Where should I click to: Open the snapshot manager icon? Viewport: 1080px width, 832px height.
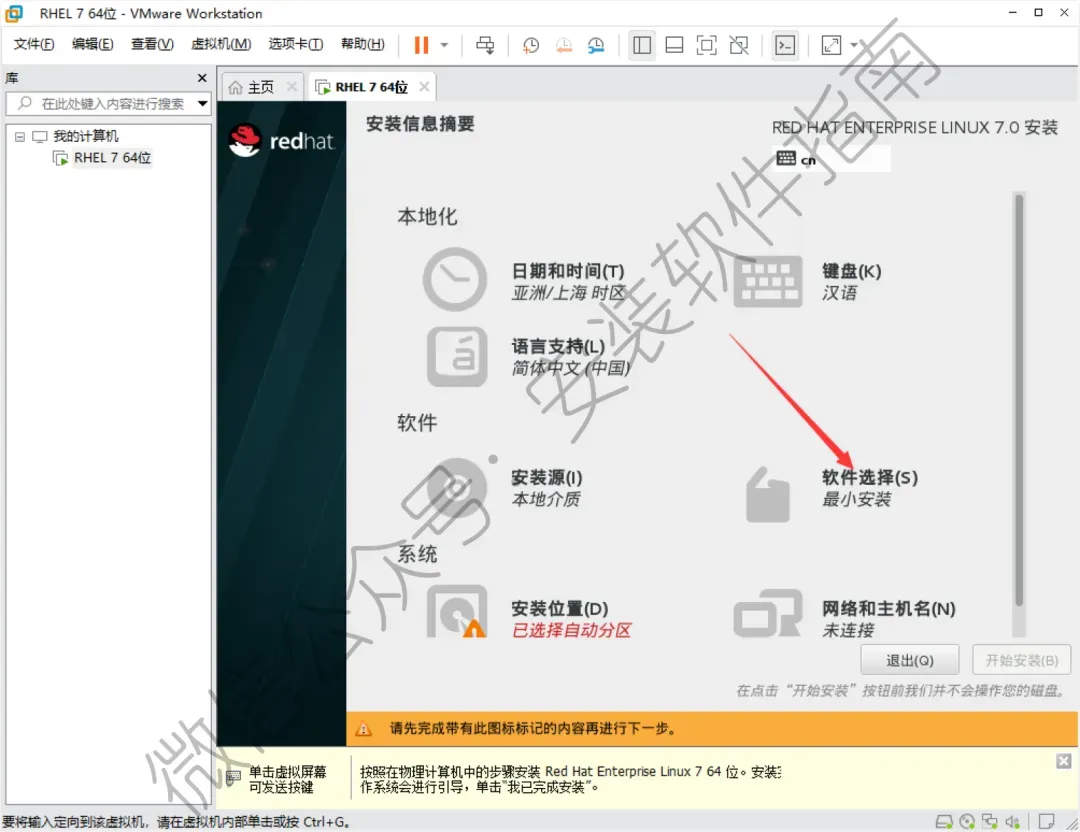596,45
